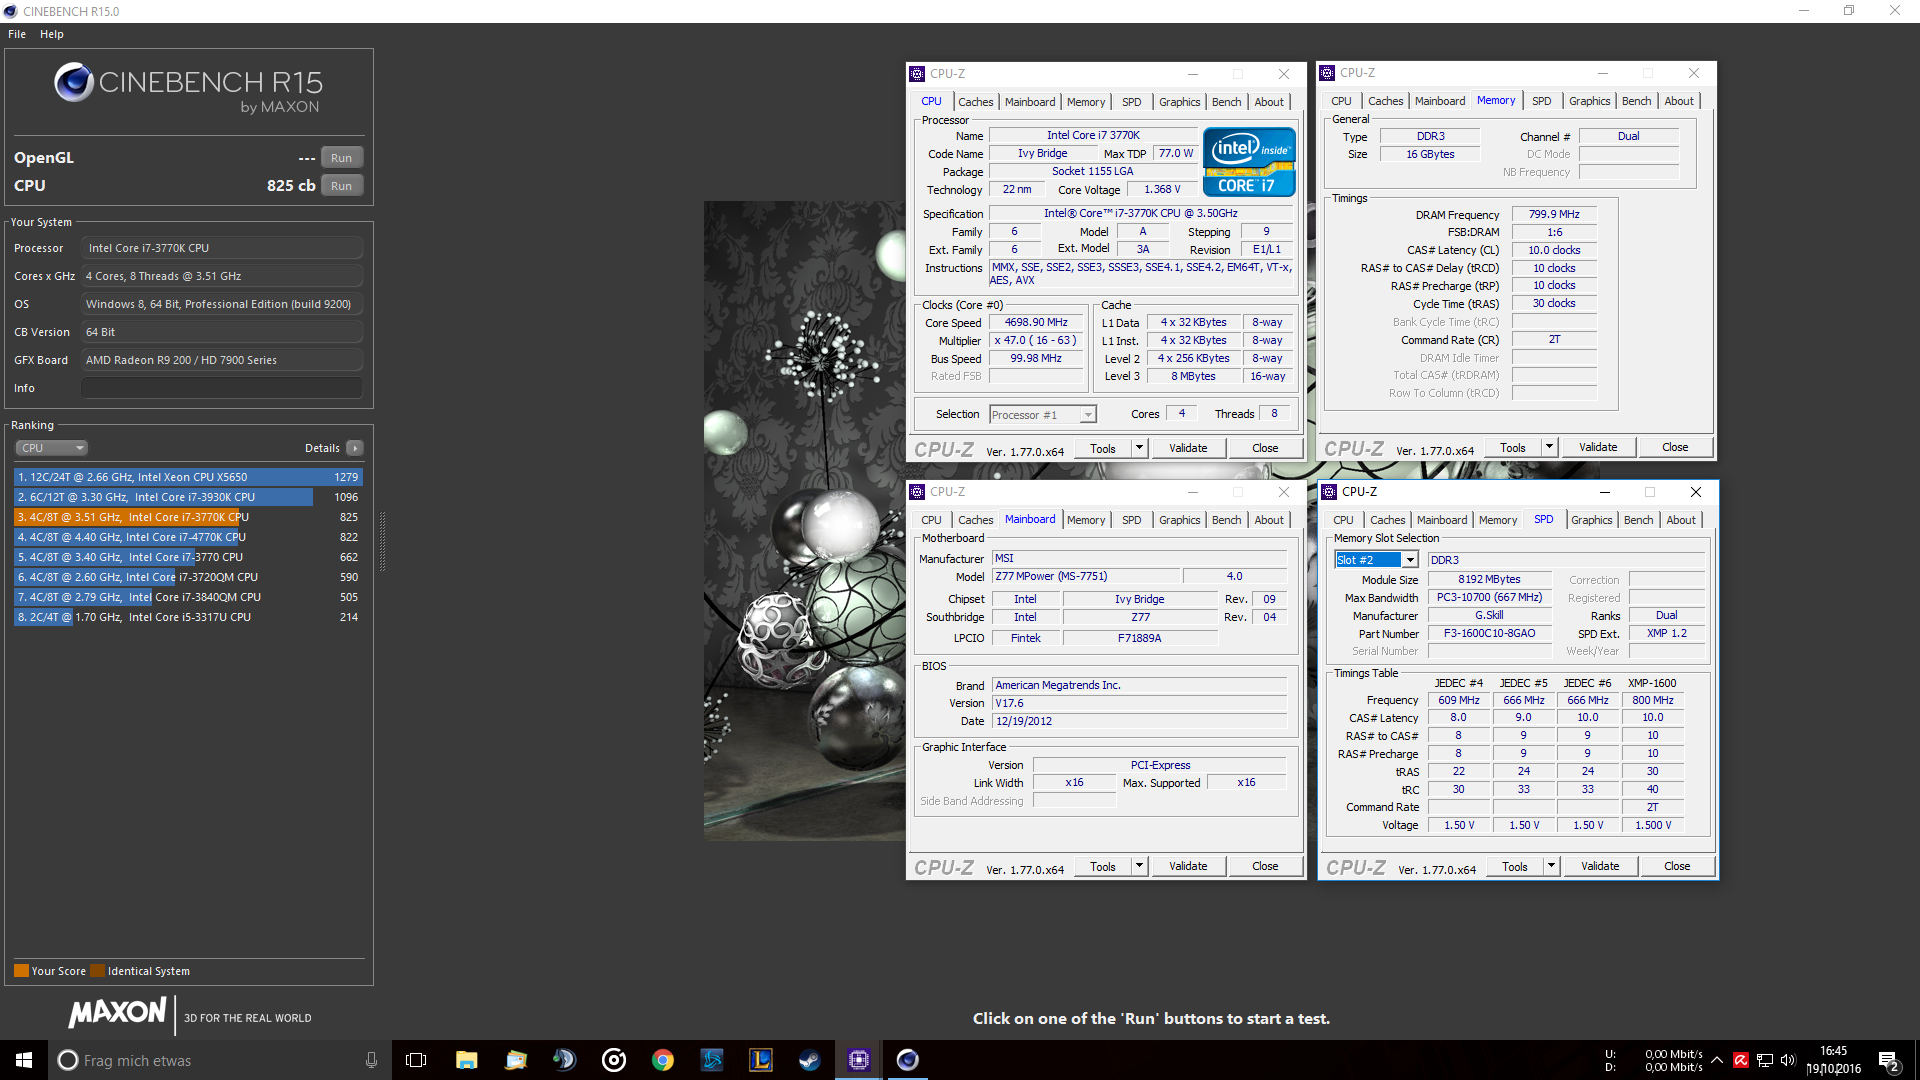Open the photo gallery taskbar icon
The image size is (1920, 1080).
click(x=515, y=1060)
